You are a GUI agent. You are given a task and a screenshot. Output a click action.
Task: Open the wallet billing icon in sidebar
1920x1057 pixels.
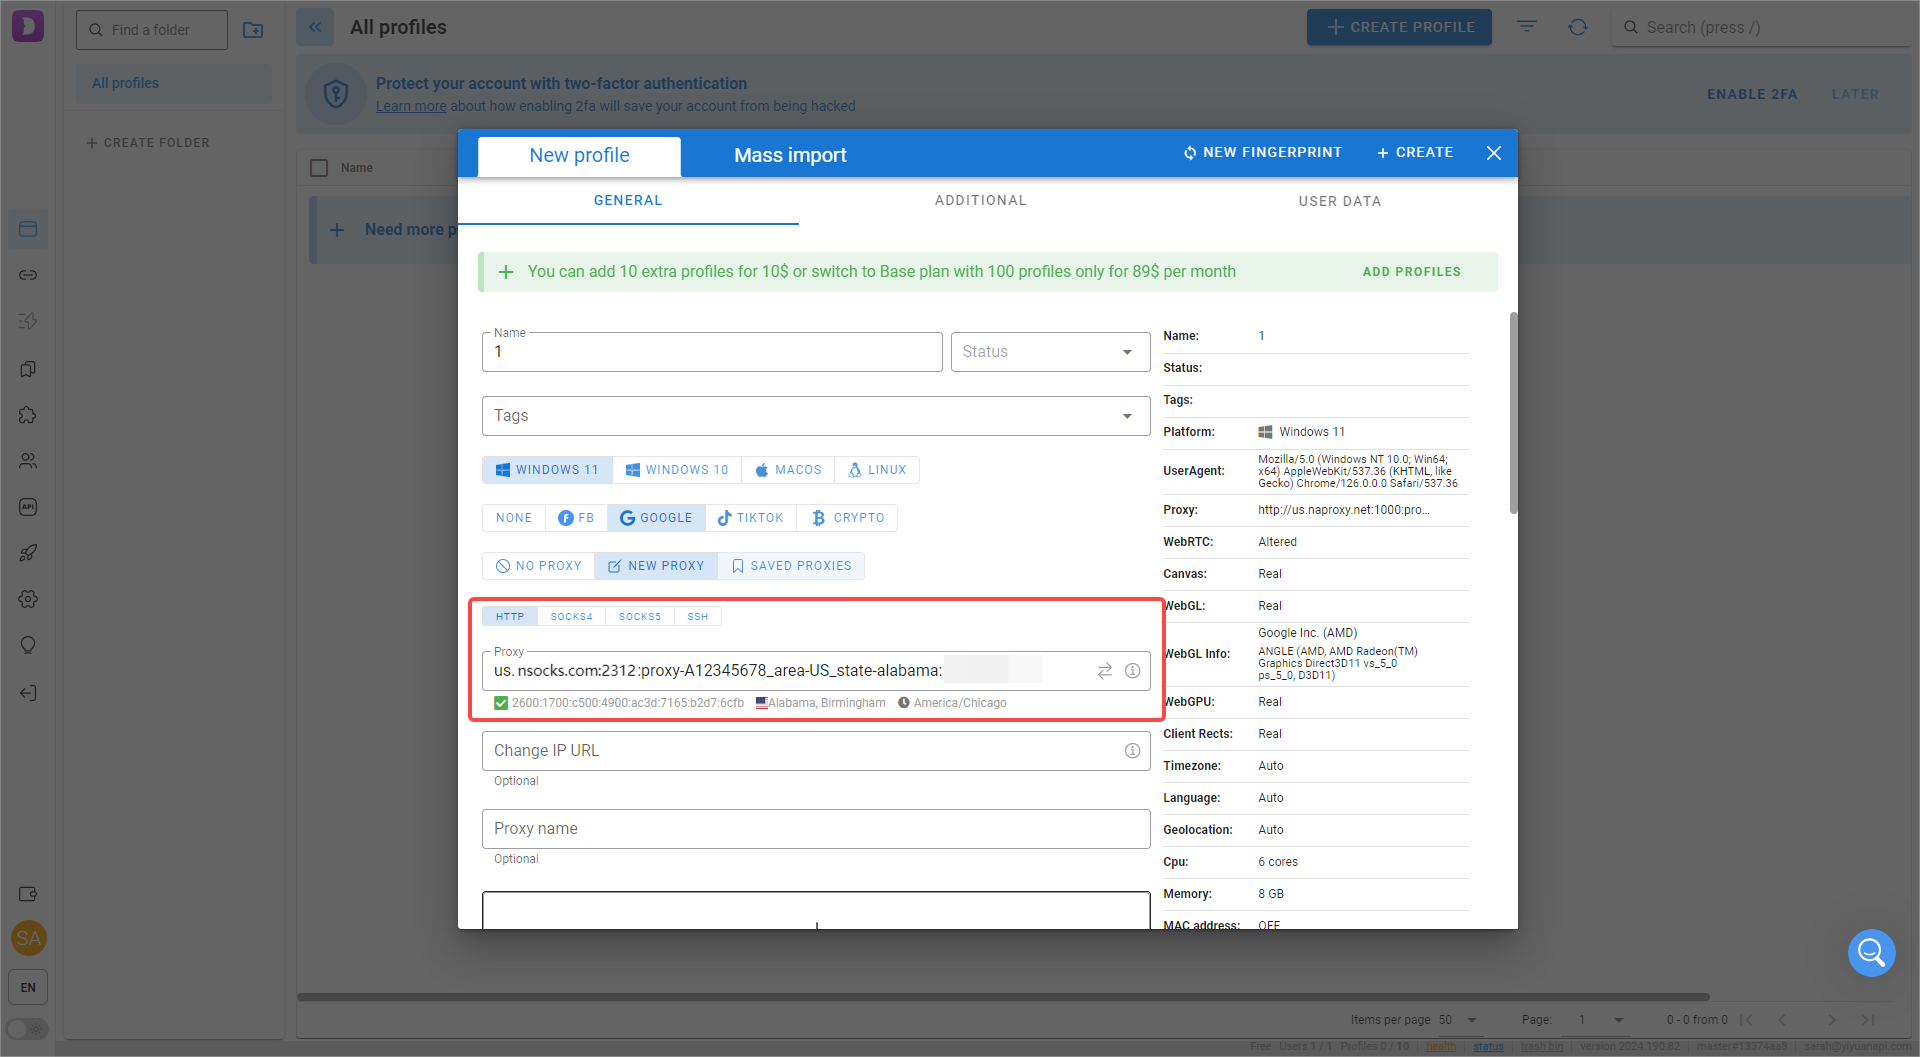coord(28,894)
